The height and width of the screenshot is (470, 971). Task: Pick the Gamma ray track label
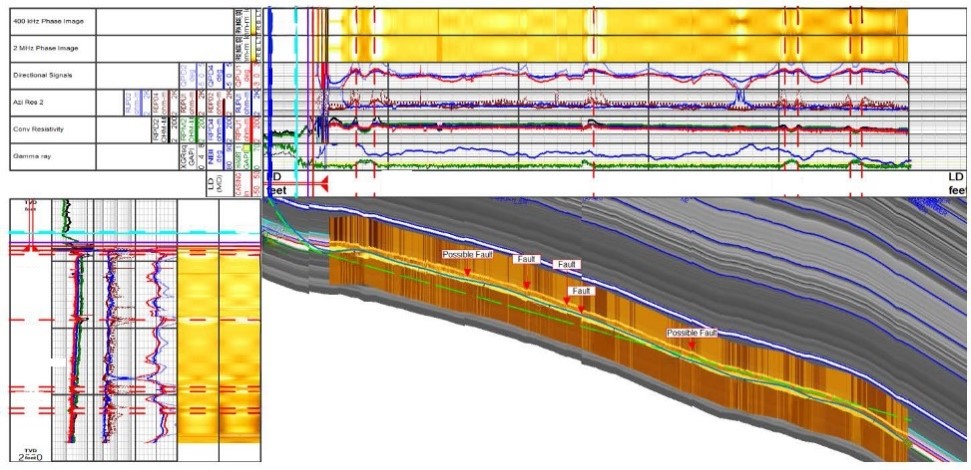click(x=31, y=156)
